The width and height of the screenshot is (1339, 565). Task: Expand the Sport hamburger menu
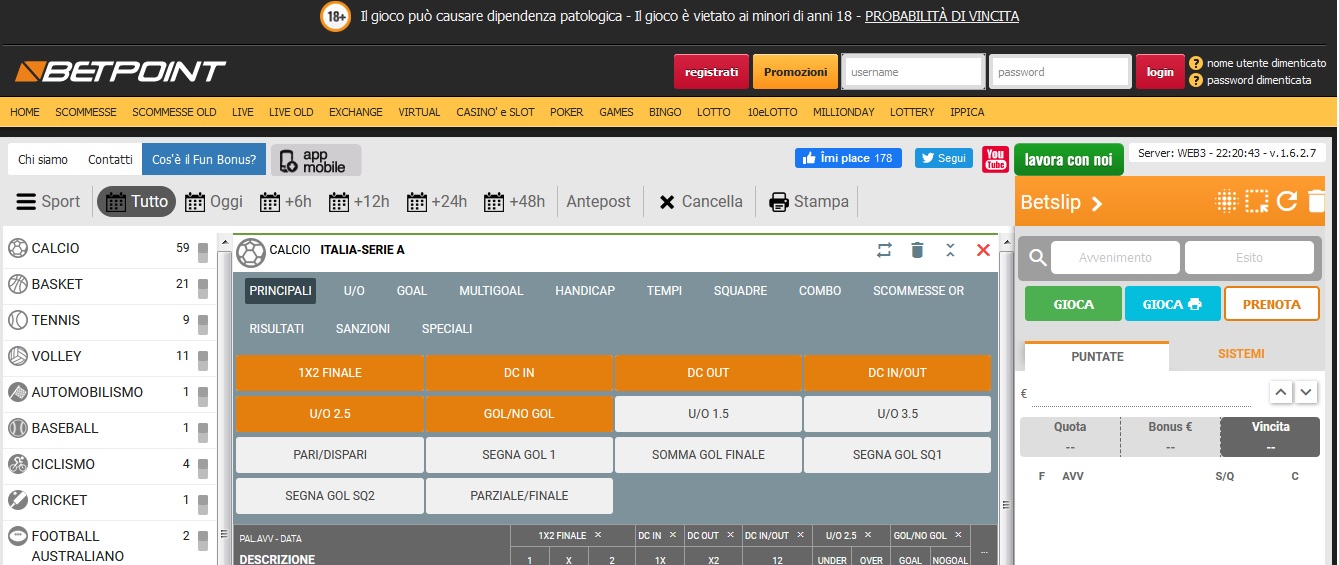(26, 202)
